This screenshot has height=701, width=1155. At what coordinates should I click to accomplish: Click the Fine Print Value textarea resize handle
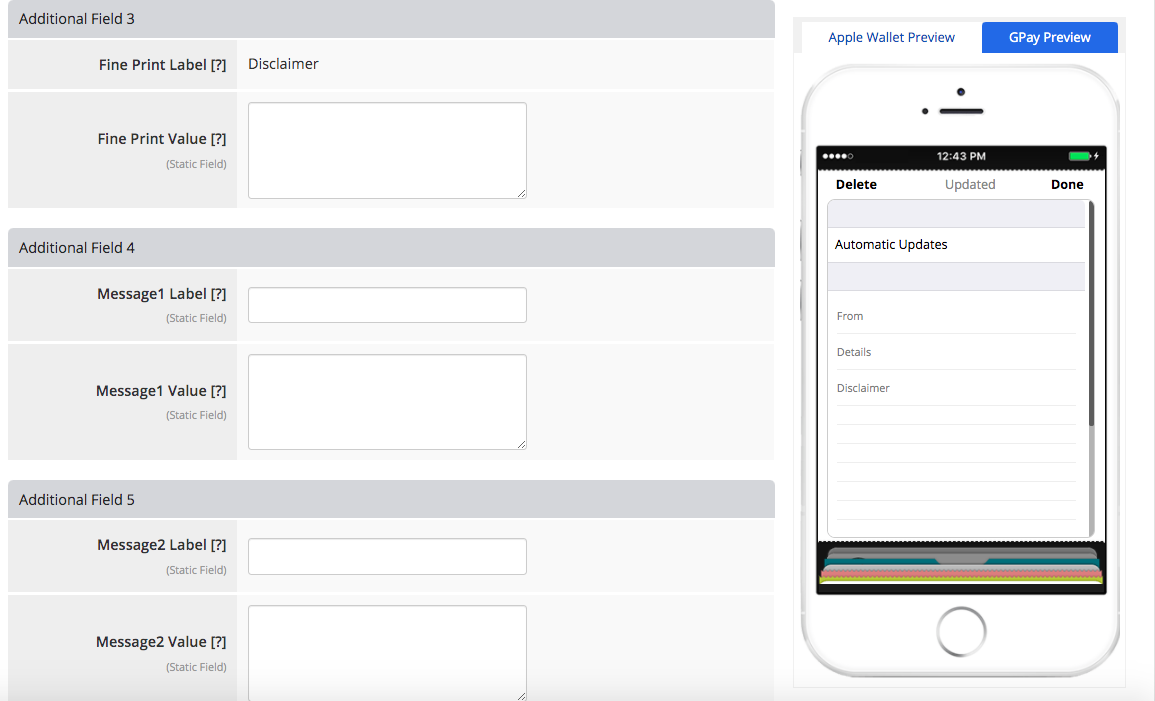pyautogui.click(x=522, y=194)
